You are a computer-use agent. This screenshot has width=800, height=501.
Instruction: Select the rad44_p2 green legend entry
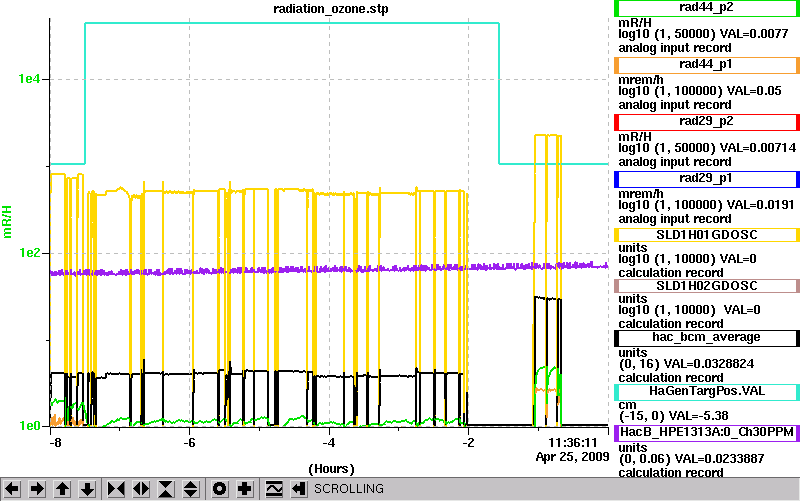pyautogui.click(x=707, y=8)
